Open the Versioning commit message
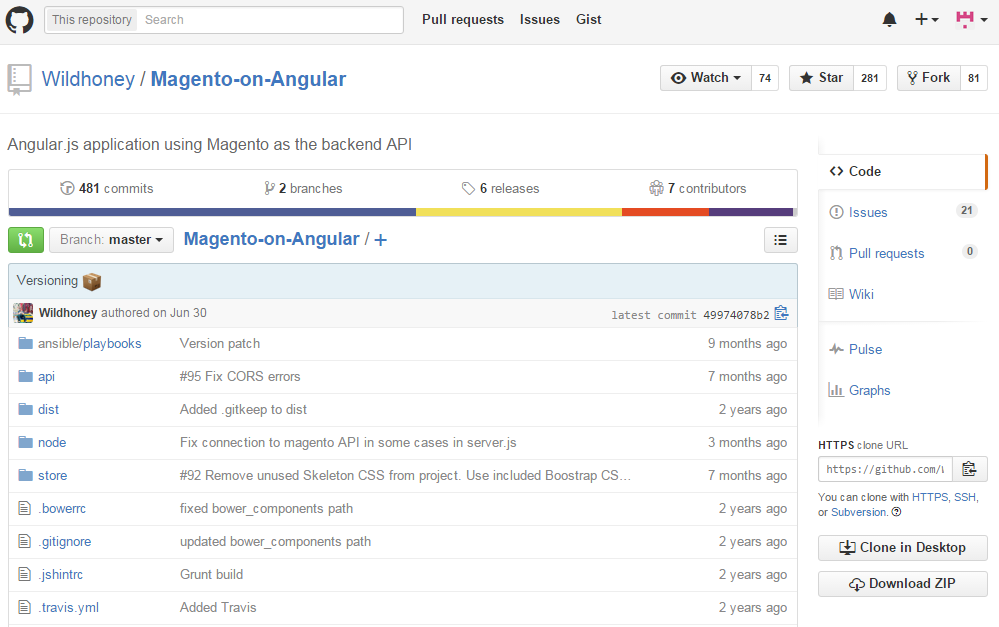The height and width of the screenshot is (627, 999). 47,281
